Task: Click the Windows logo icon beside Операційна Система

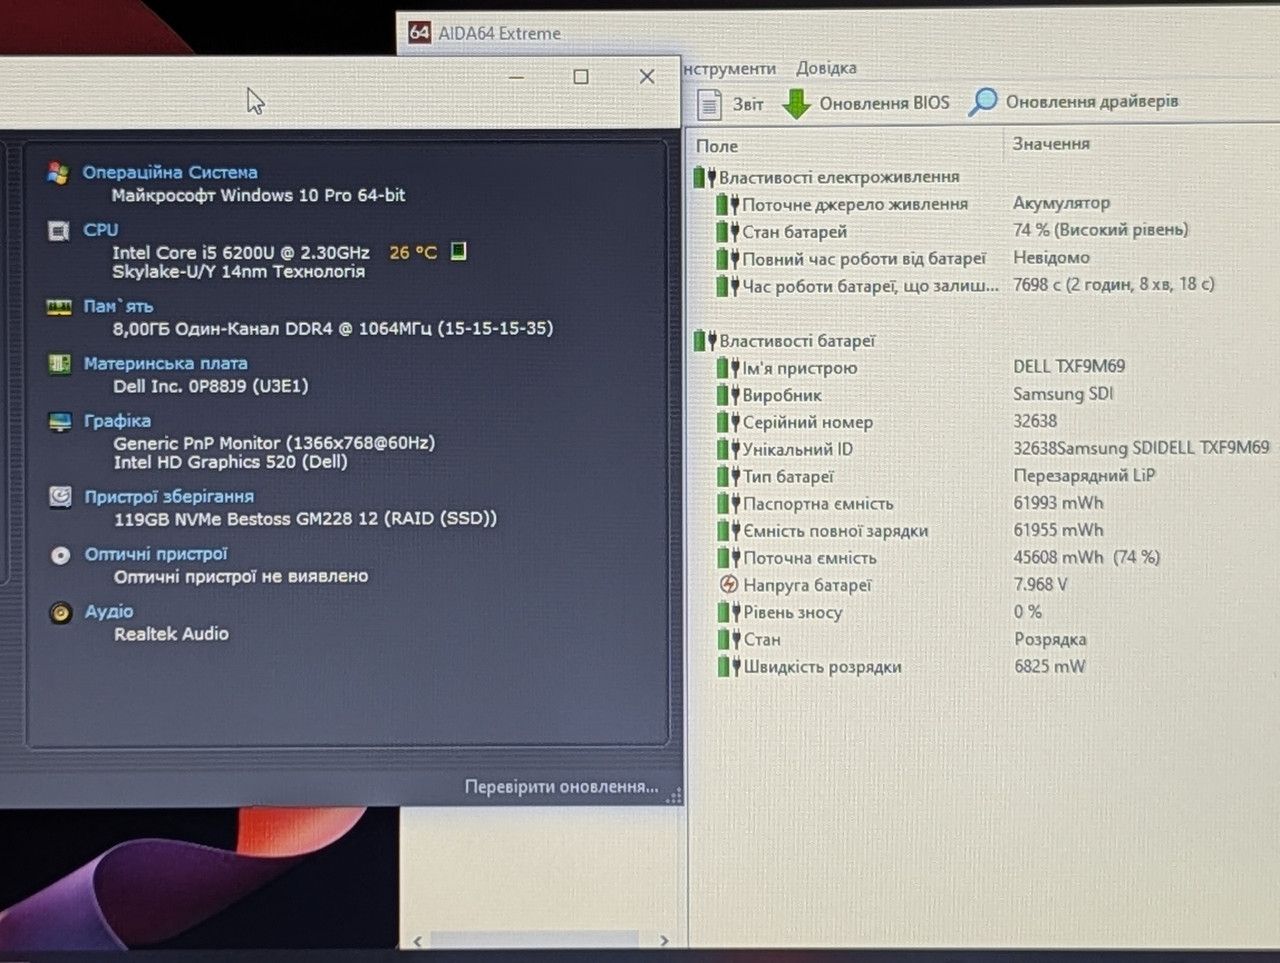Action: (x=58, y=173)
